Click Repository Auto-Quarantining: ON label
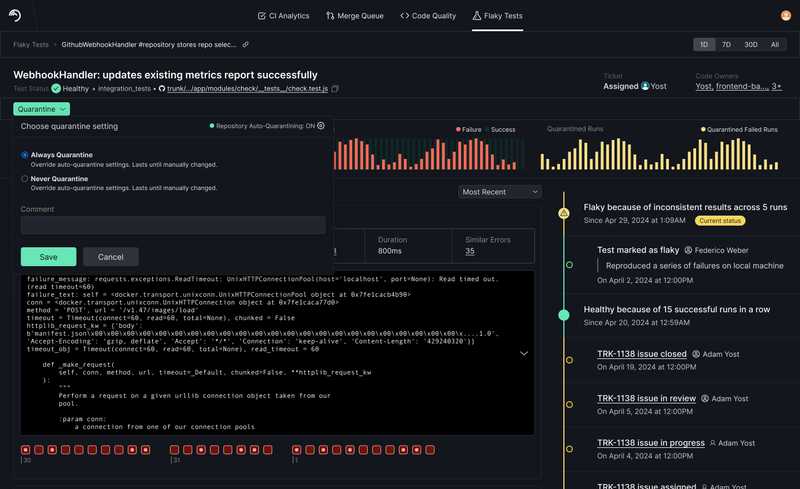The height and width of the screenshot is (489, 800). [265, 126]
